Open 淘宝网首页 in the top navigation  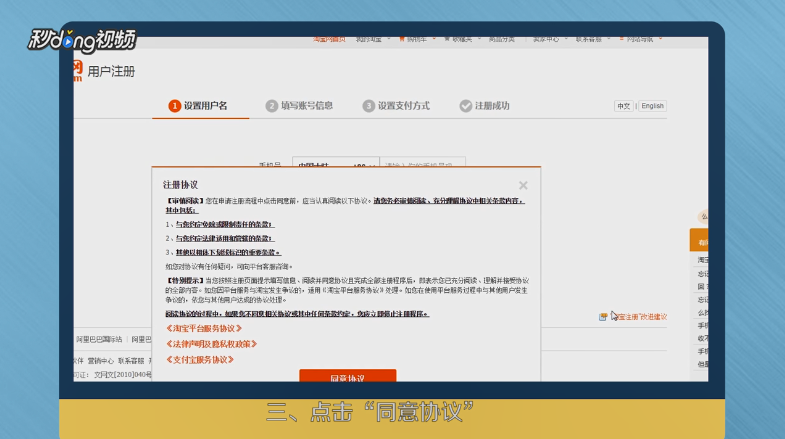329,39
